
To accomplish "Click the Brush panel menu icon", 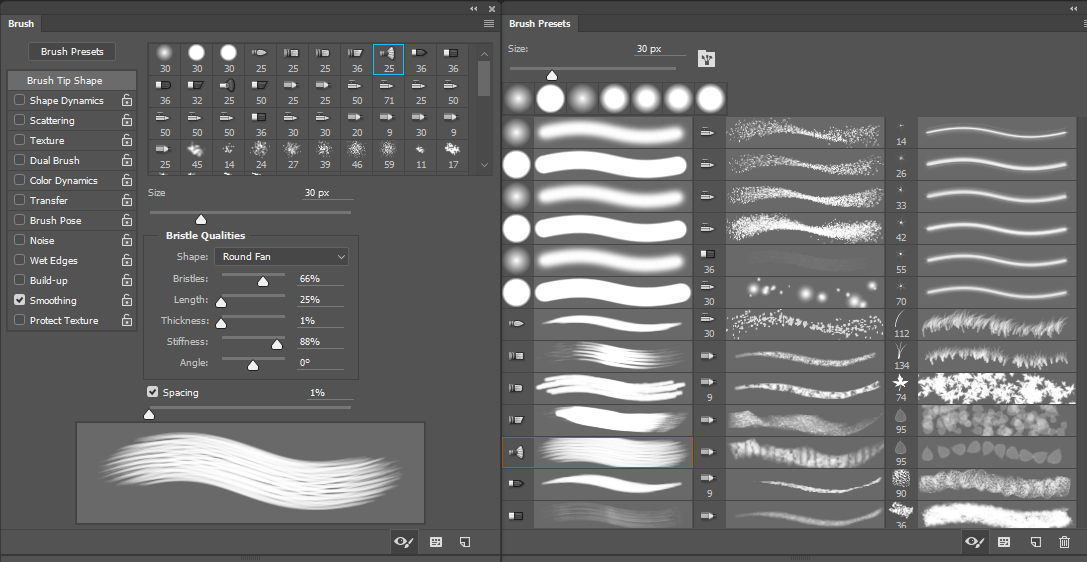I will (488, 23).
